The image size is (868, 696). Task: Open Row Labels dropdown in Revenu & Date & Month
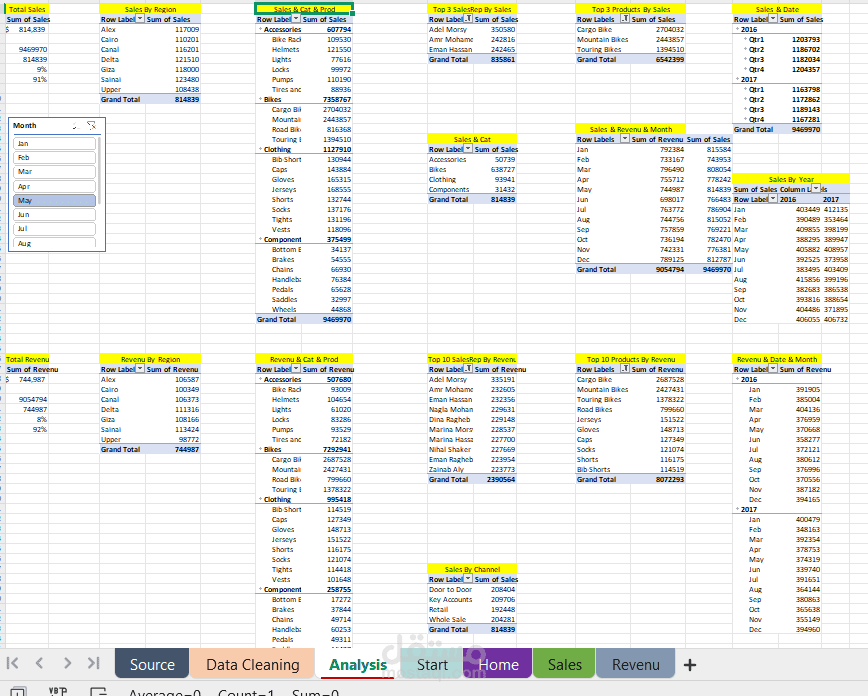tap(773, 369)
